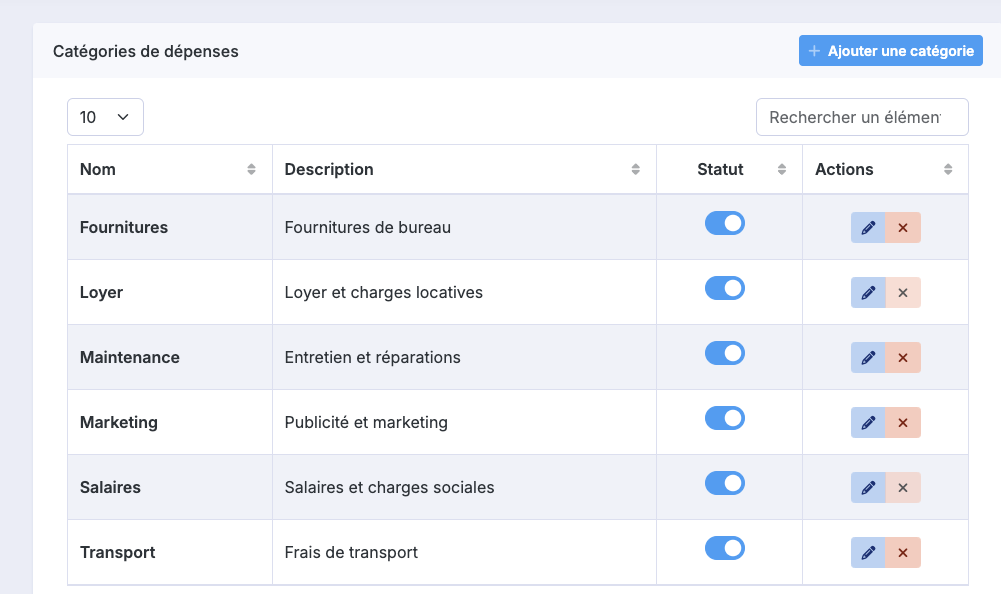Viewport: 1001px width, 594px height.
Task: Focus the Rechercher un élément search field
Action: (862, 117)
